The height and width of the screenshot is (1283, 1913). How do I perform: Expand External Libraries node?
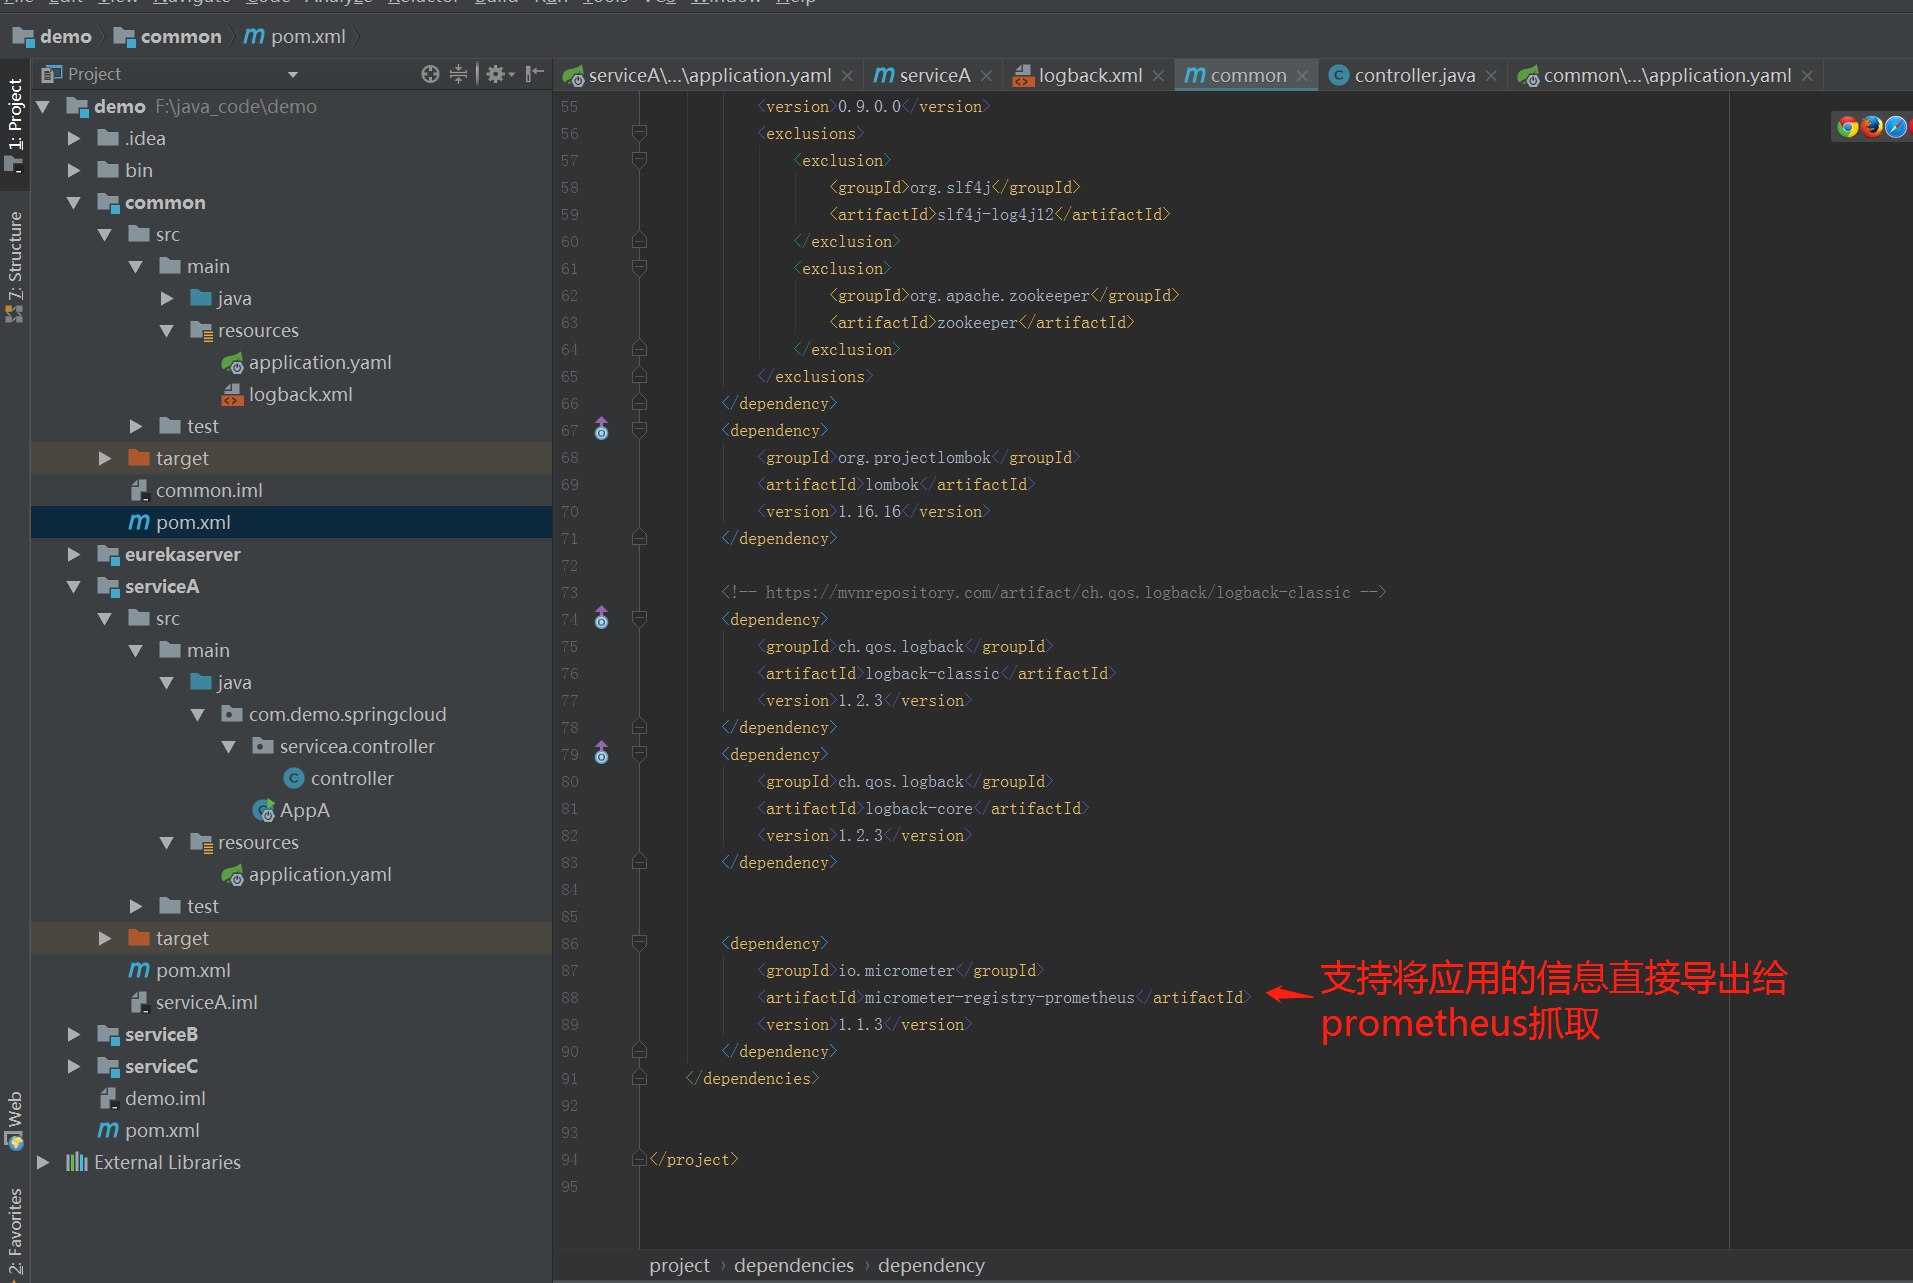click(43, 1162)
